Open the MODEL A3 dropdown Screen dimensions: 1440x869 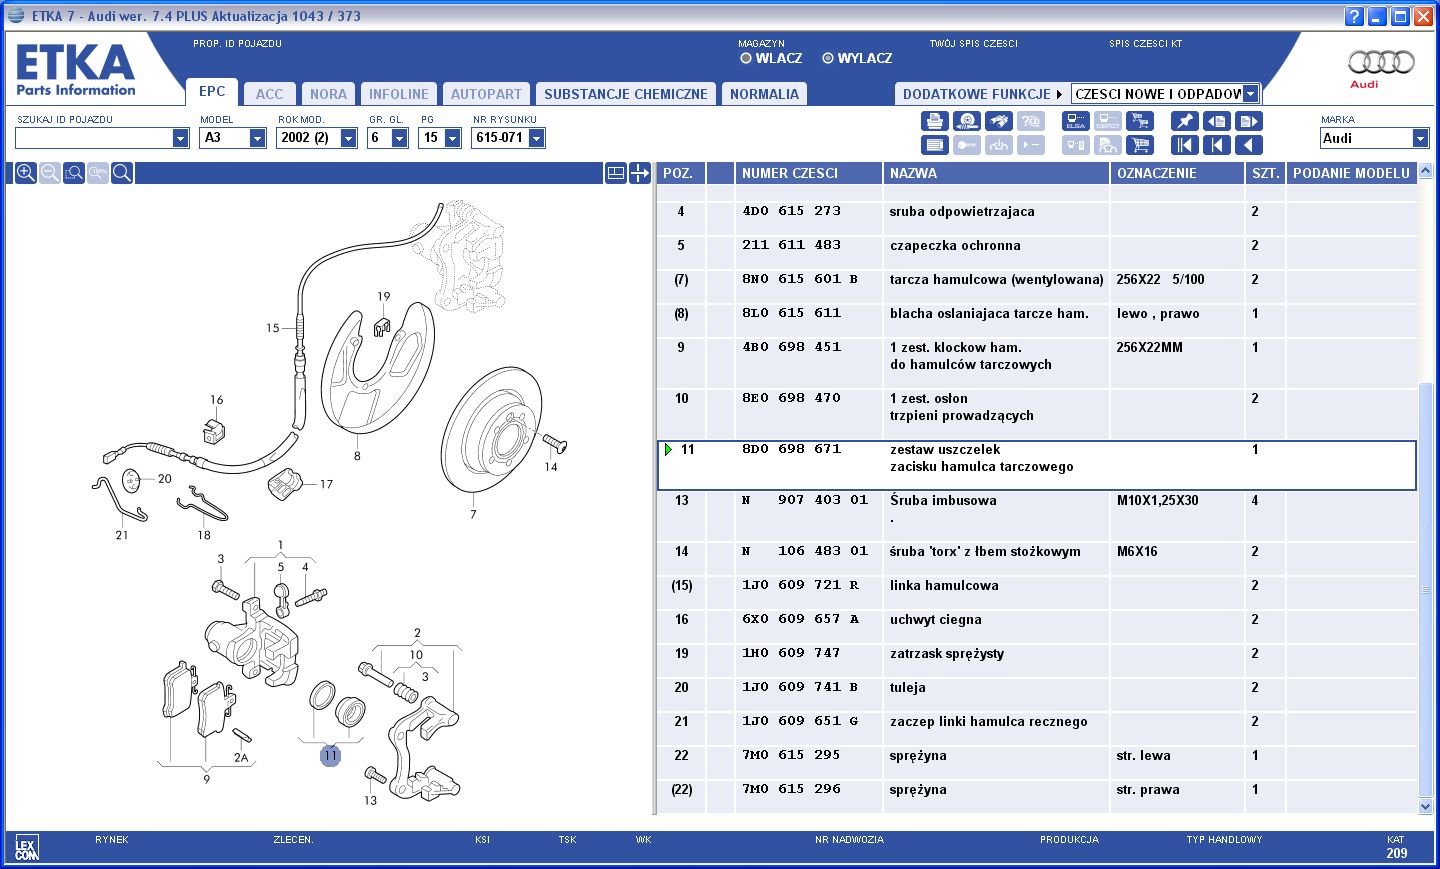pyautogui.click(x=257, y=138)
